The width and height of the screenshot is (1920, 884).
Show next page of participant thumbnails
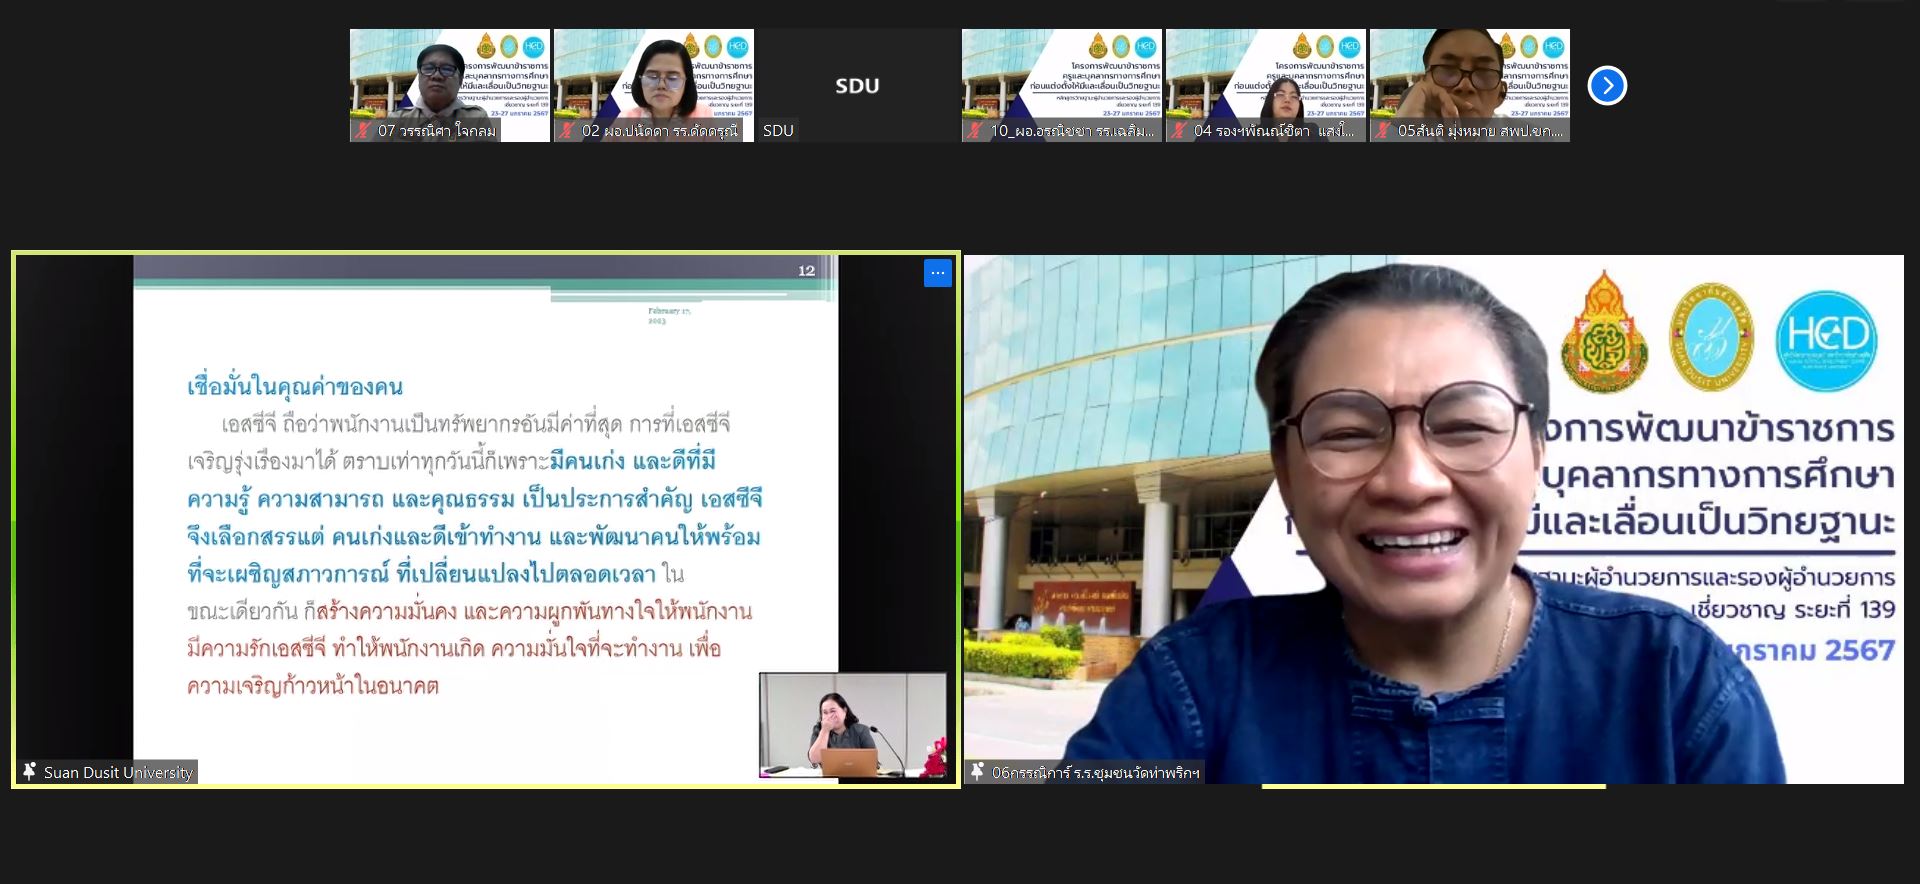click(1607, 86)
